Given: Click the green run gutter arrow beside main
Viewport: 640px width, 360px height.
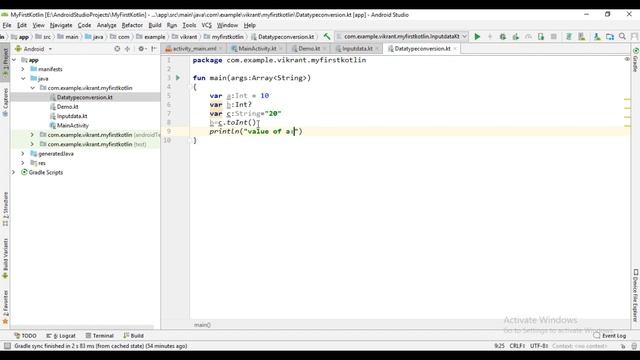Looking at the screenshot, I should pos(178,78).
